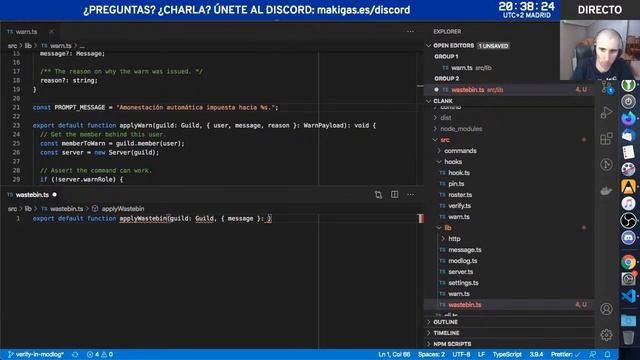This screenshot has width=640, height=360.
Task: Open the Source Control view icon
Action: 607,87
